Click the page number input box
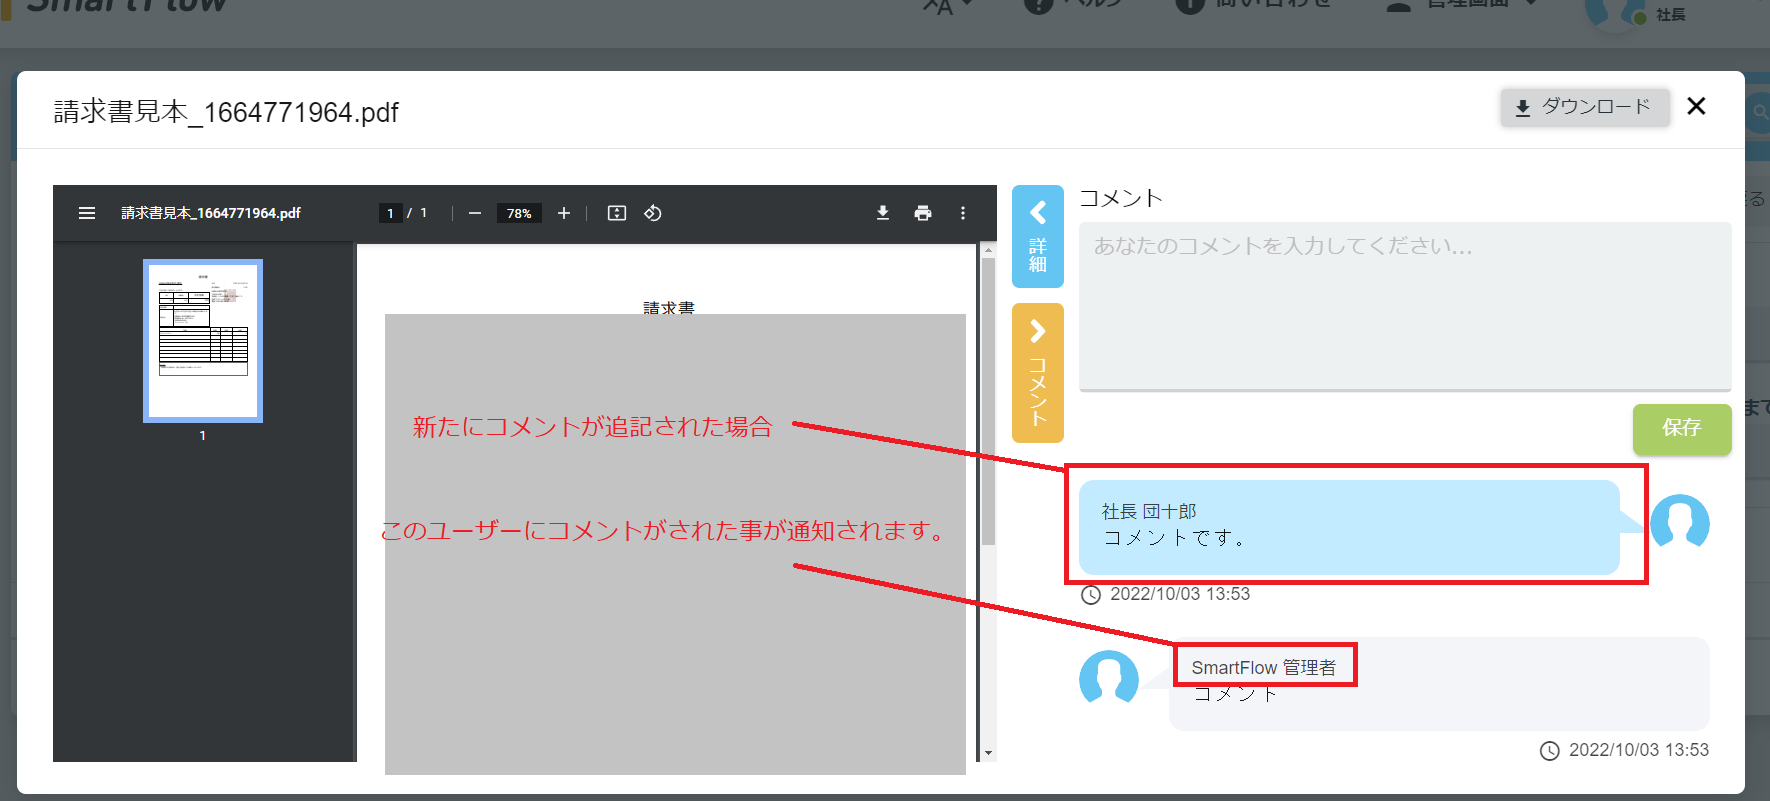The image size is (1770, 801). 390,213
